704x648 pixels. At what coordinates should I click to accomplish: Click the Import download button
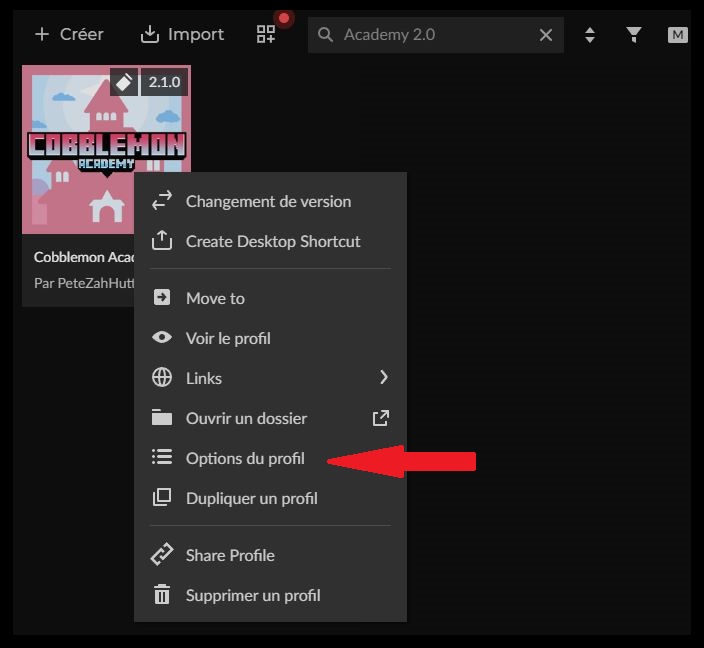tap(181, 34)
